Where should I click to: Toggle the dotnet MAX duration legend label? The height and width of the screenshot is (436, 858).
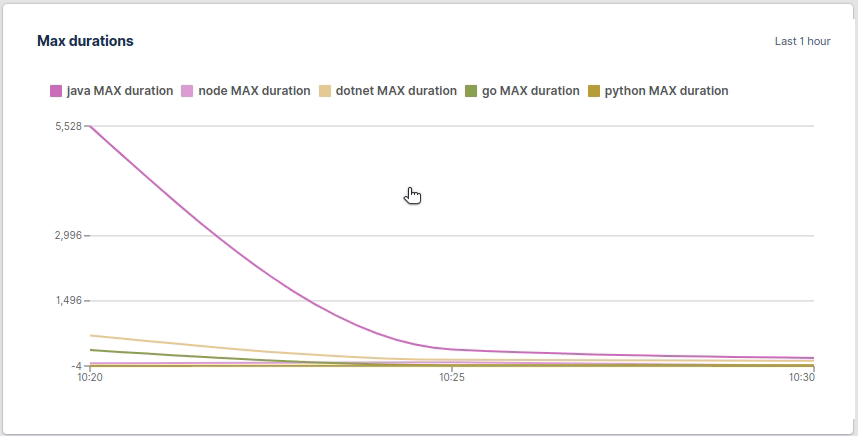click(x=396, y=91)
